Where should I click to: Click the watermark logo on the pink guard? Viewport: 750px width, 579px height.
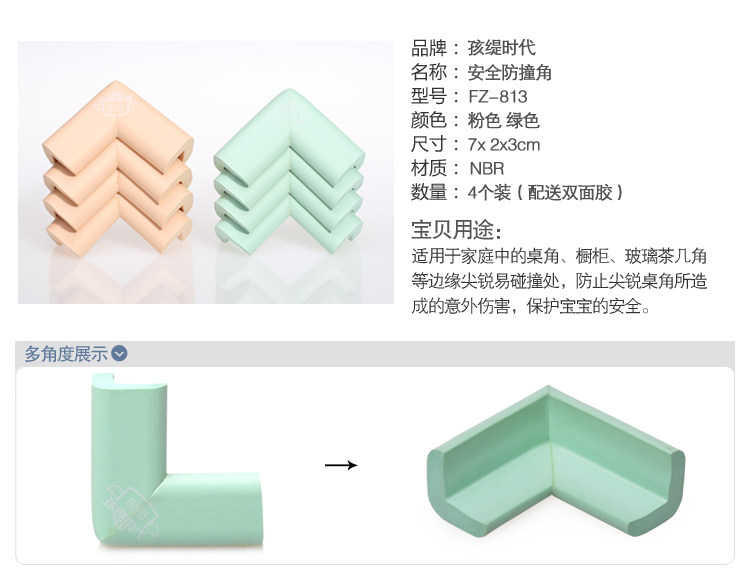112,105
